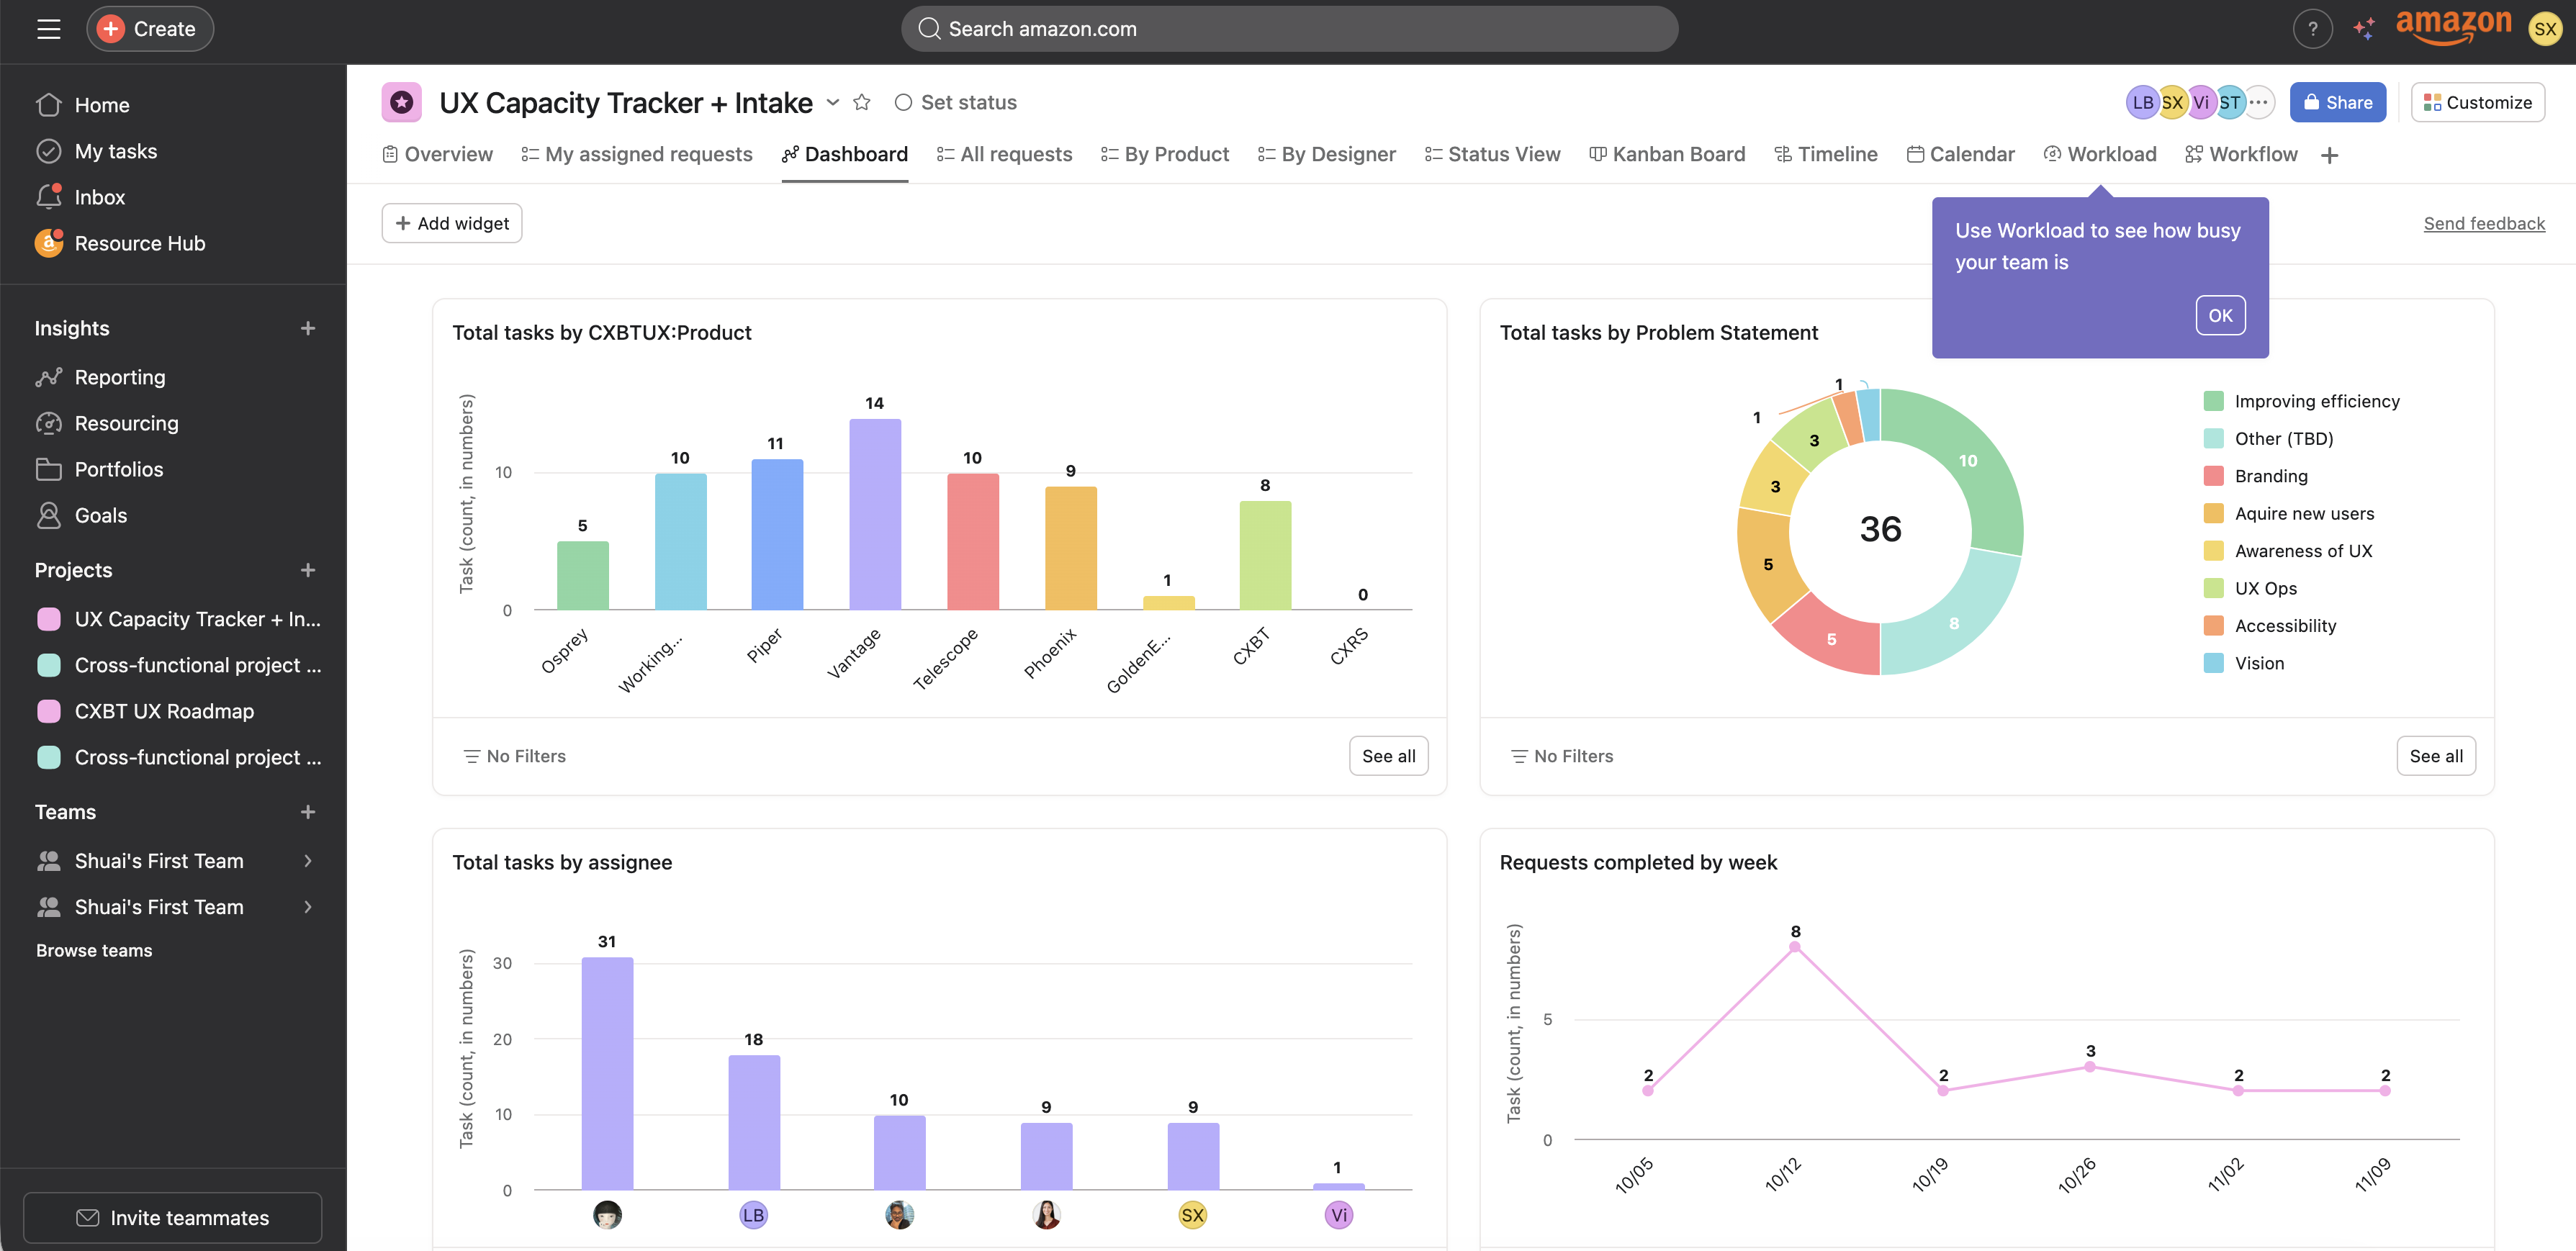Open the Resource Hub icon

coord(48,243)
